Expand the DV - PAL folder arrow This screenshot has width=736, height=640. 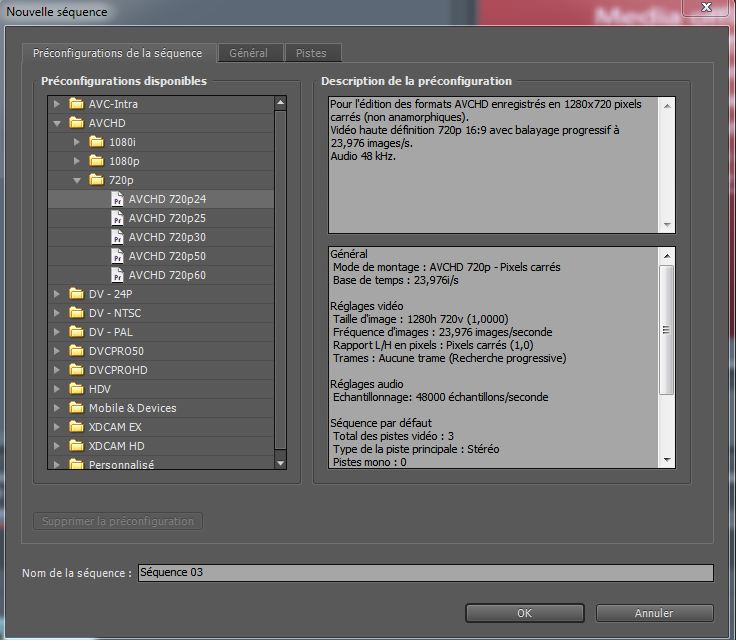click(57, 332)
